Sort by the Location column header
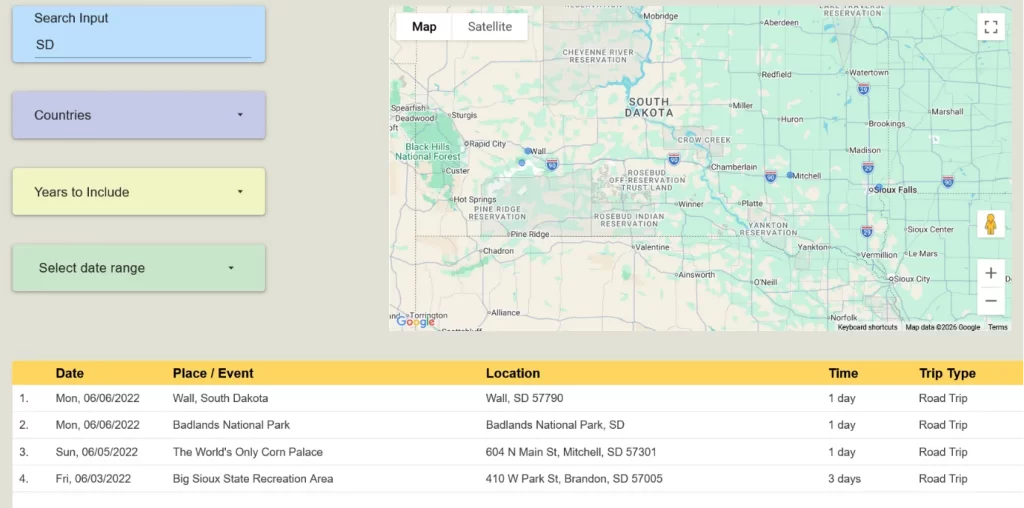This screenshot has width=1024, height=508. pyautogui.click(x=513, y=373)
